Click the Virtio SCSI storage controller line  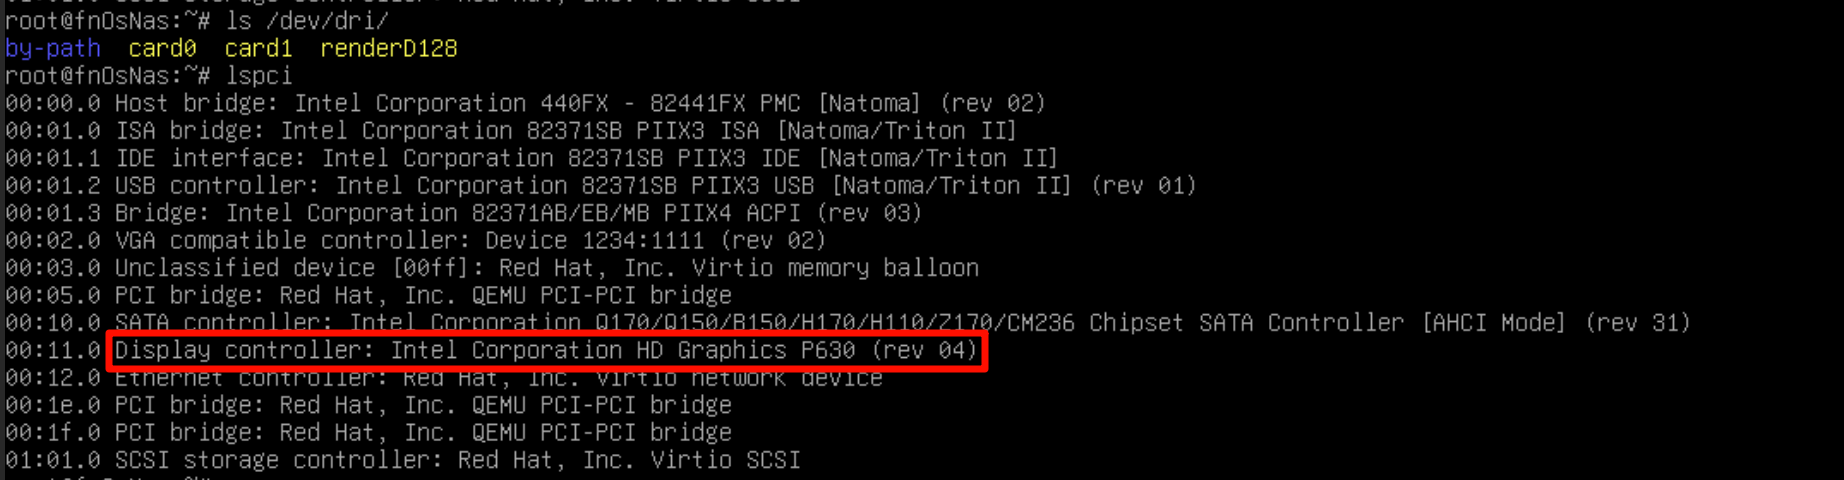pyautogui.click(x=403, y=460)
